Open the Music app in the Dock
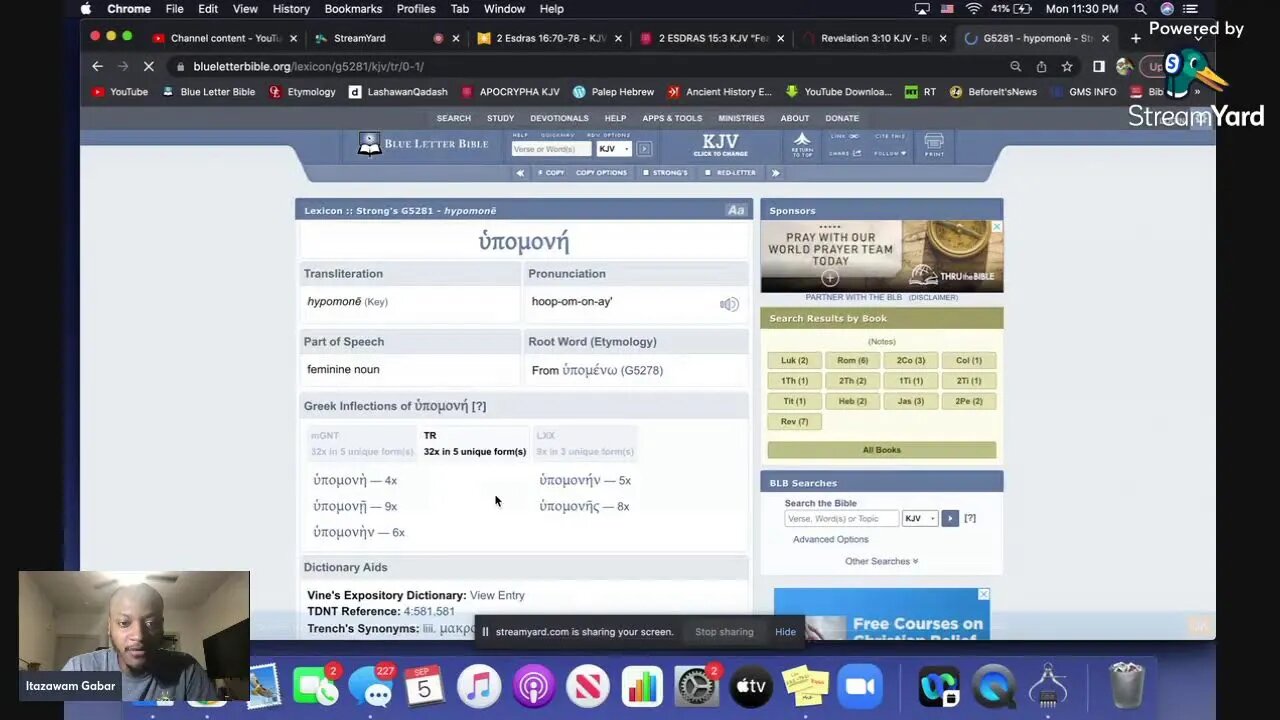Image resolution: width=1280 pixels, height=720 pixels. point(479,687)
